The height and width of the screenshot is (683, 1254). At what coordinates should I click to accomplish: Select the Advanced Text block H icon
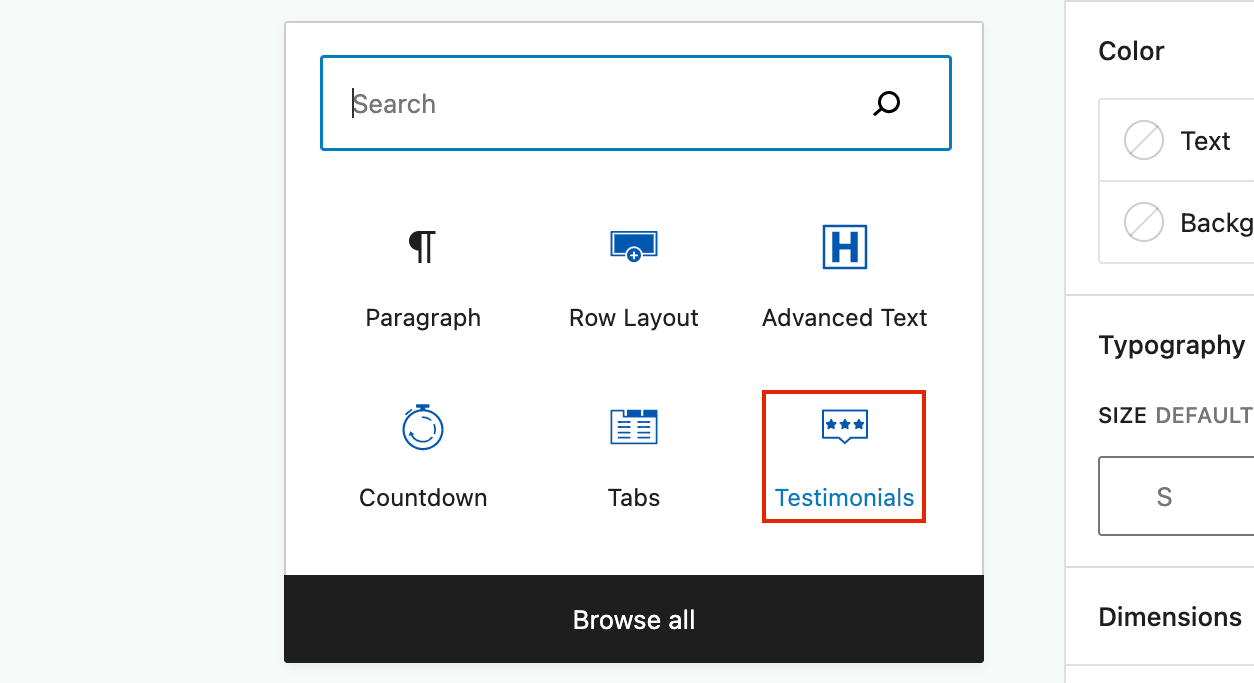point(844,247)
